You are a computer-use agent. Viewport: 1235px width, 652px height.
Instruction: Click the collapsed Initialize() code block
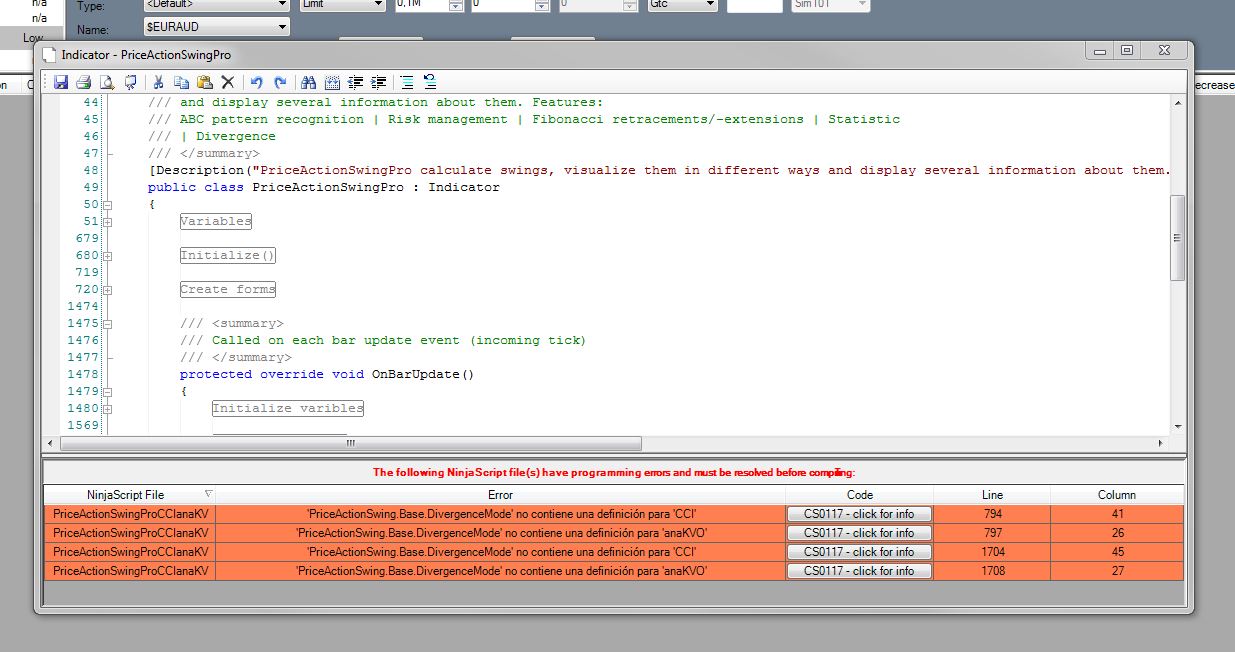(228, 256)
